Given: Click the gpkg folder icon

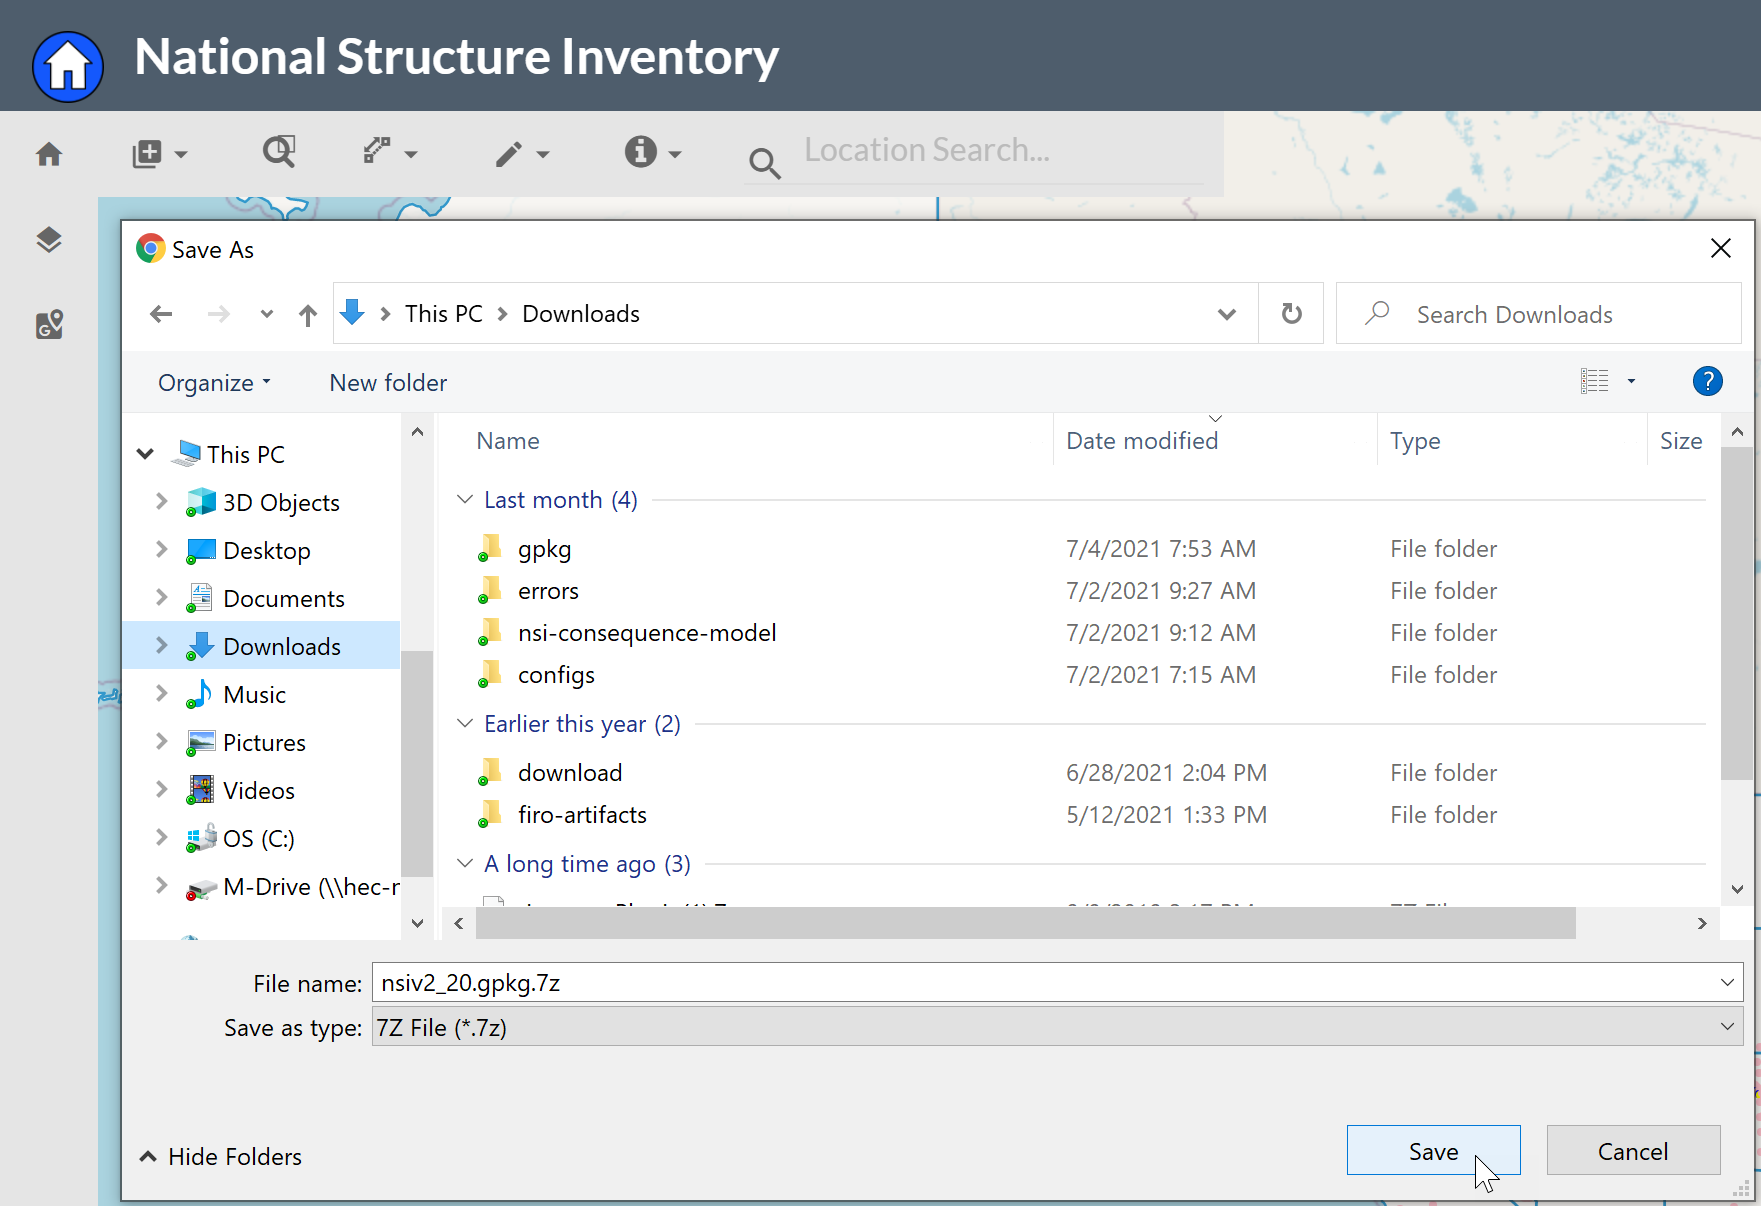Looking at the screenshot, I should click(x=489, y=548).
